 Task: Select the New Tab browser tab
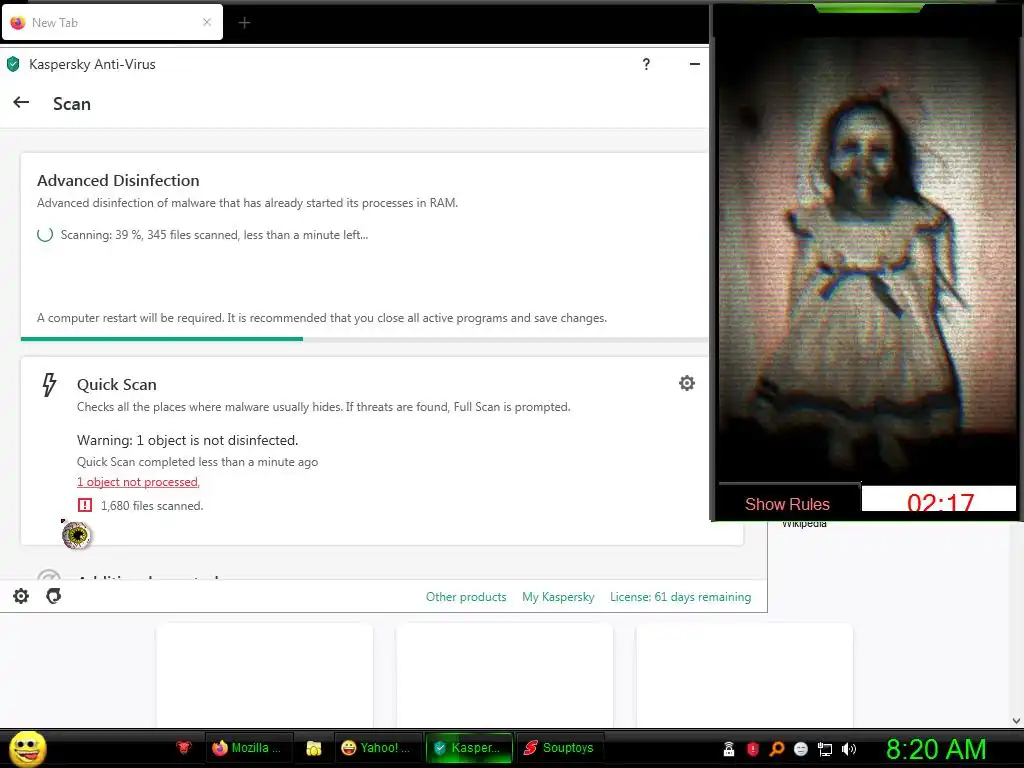[x=112, y=23]
